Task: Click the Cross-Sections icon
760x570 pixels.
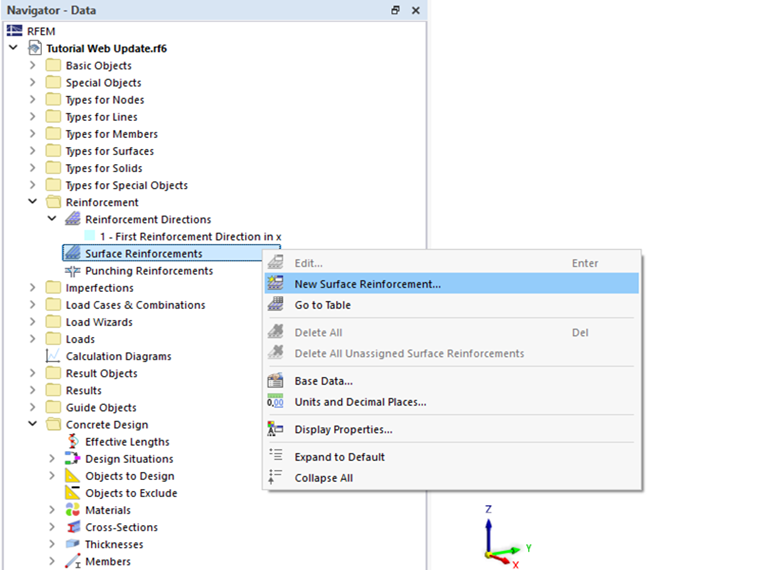Action: 73,527
